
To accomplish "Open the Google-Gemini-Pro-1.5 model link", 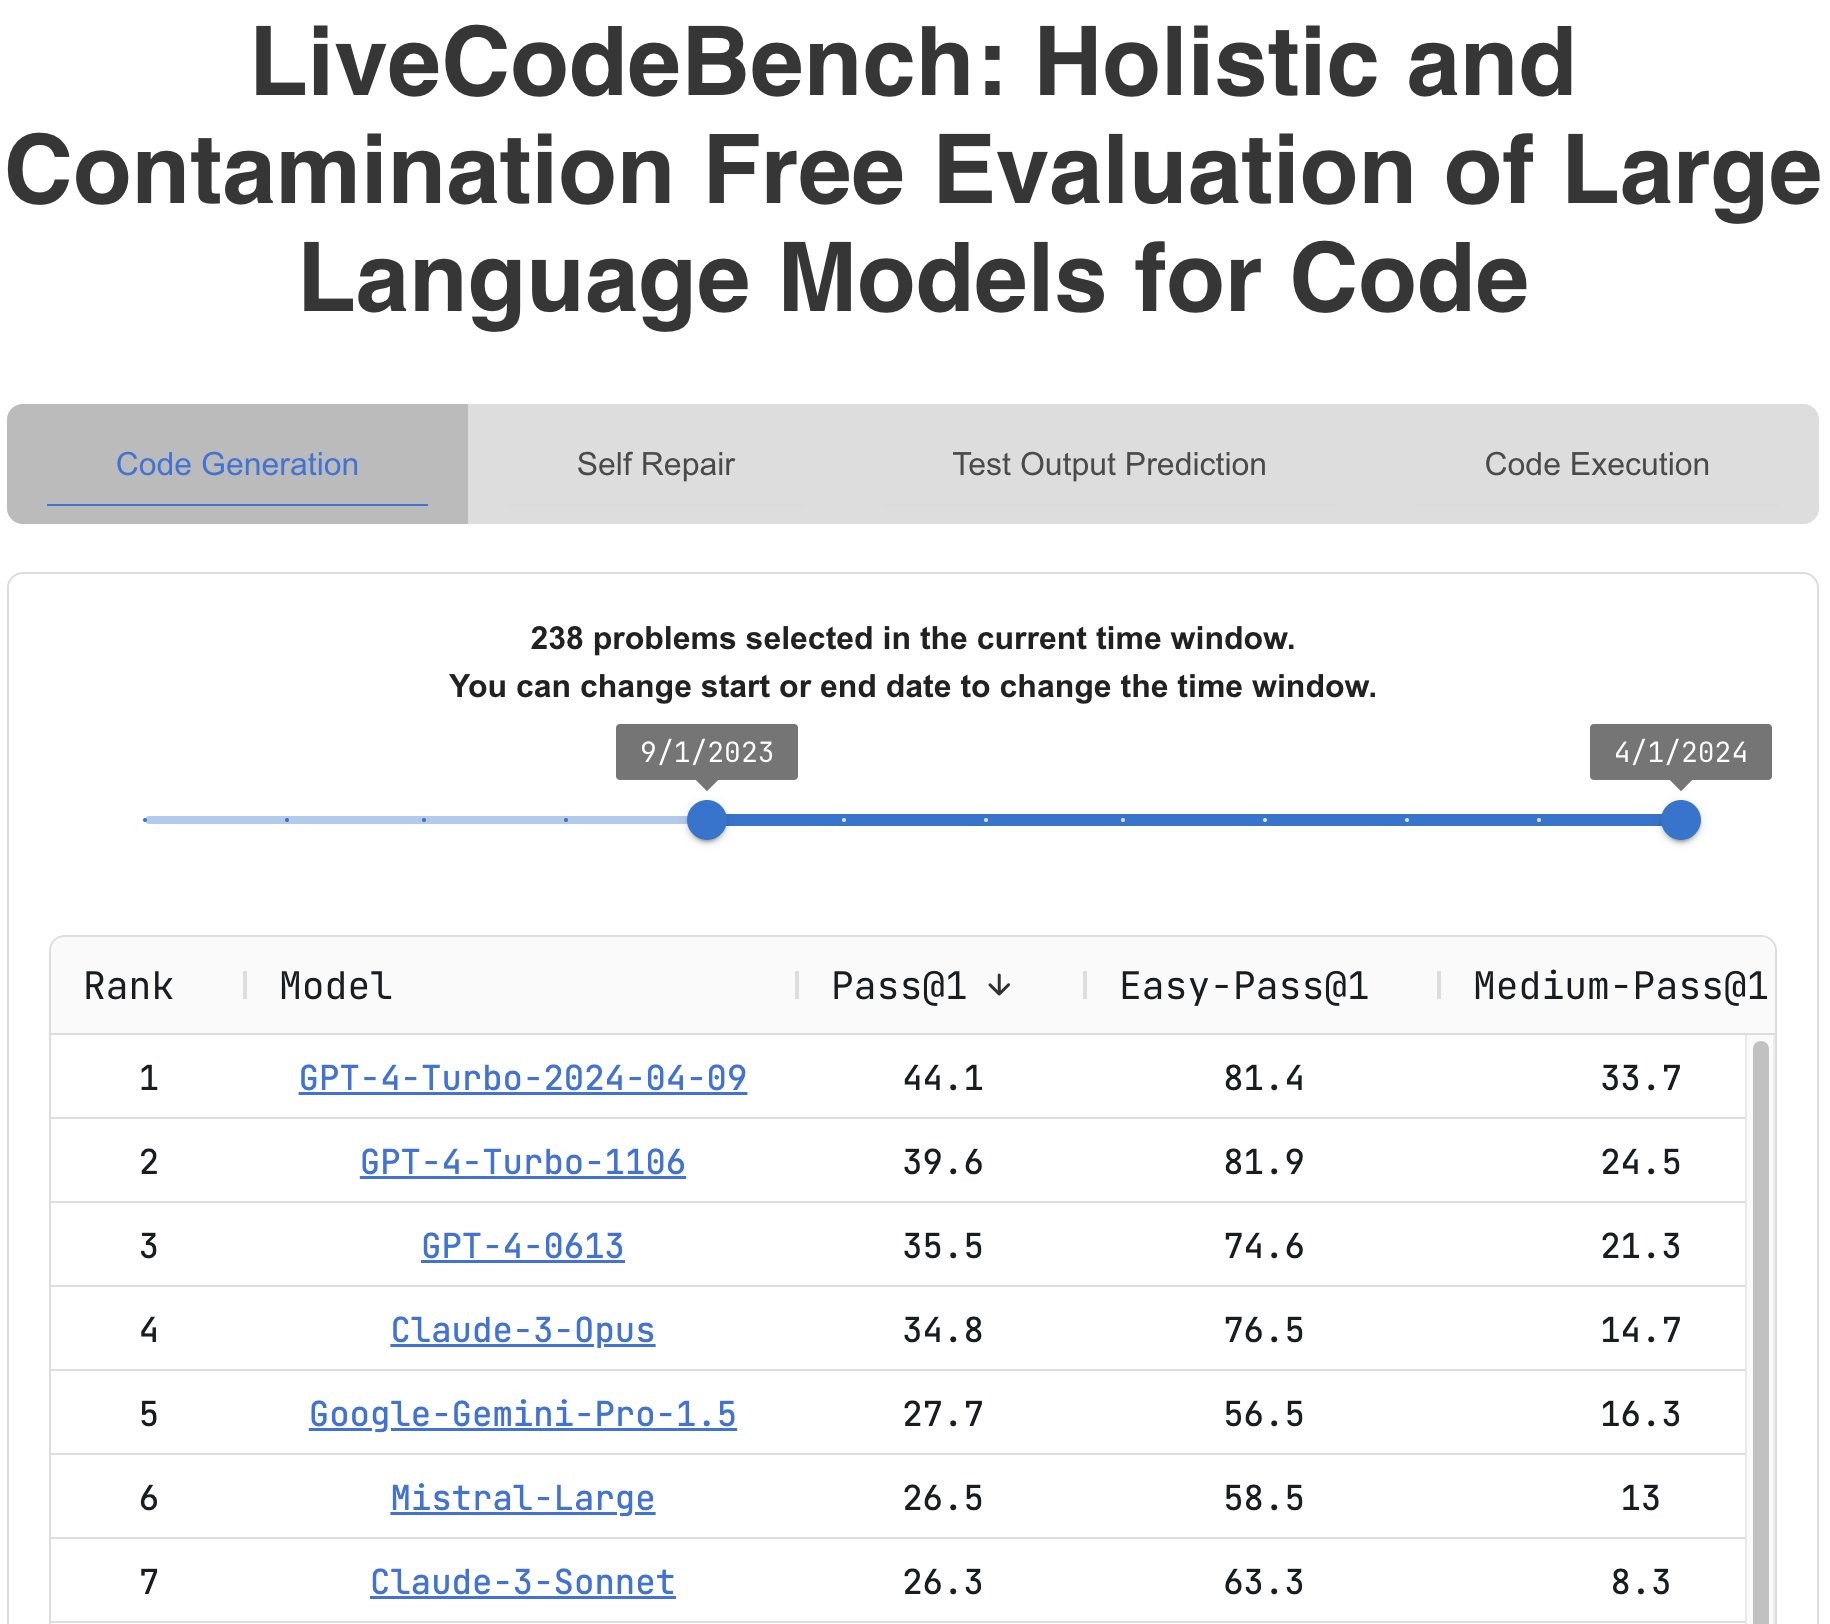I will 523,1414.
